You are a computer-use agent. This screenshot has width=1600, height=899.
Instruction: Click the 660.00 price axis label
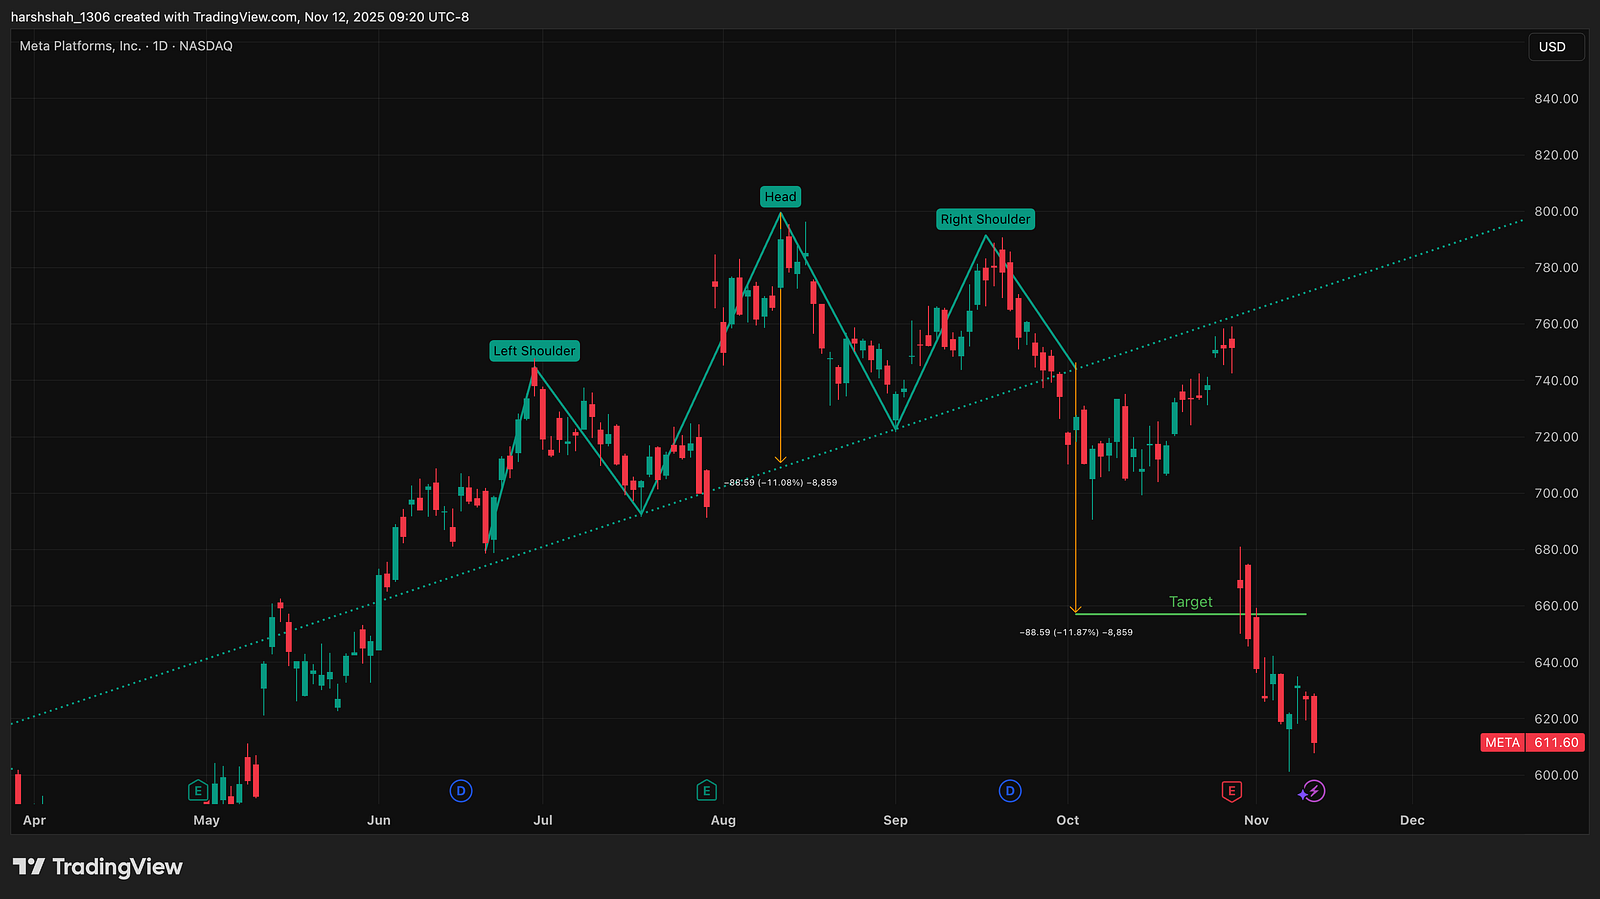click(1556, 606)
